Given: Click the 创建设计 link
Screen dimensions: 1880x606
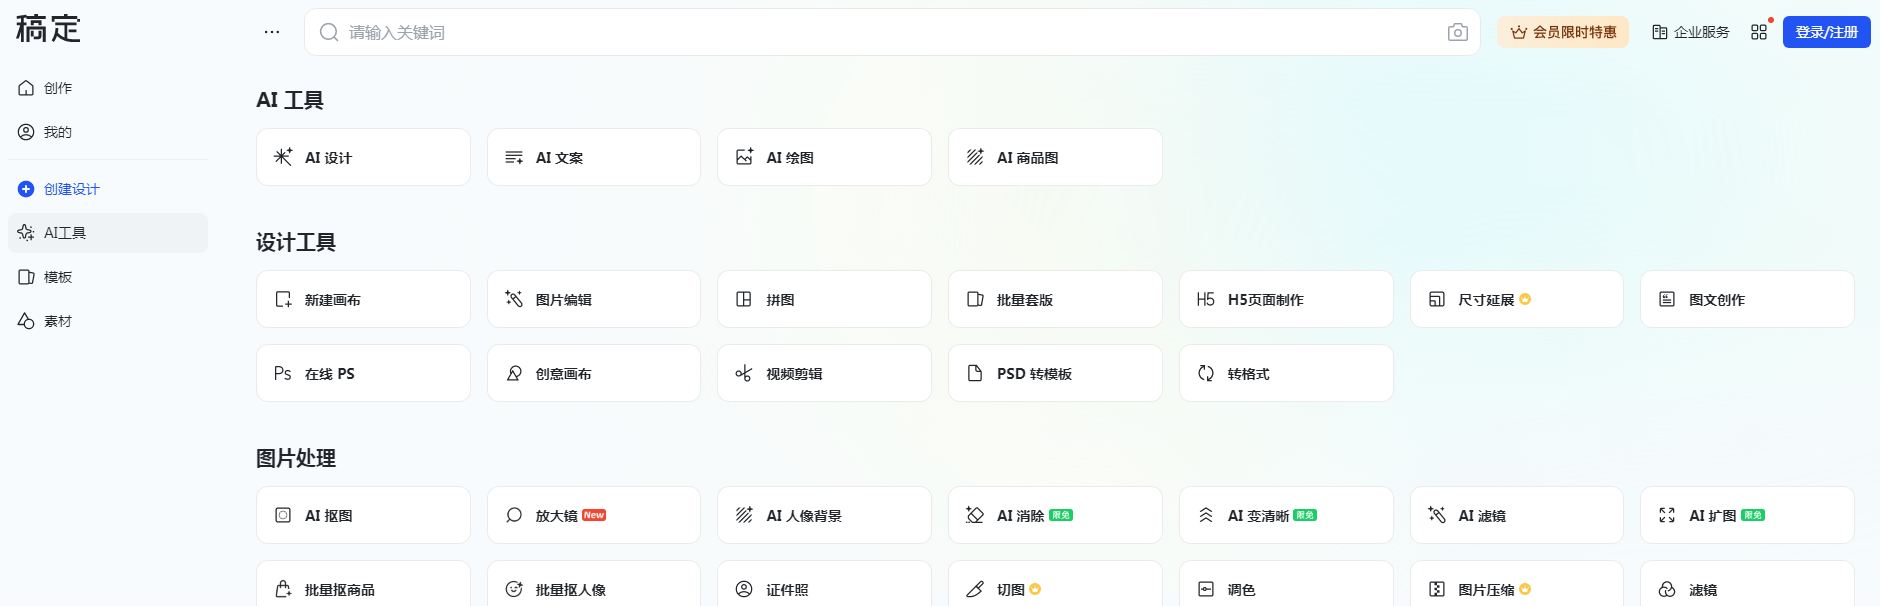Looking at the screenshot, I should (x=71, y=189).
